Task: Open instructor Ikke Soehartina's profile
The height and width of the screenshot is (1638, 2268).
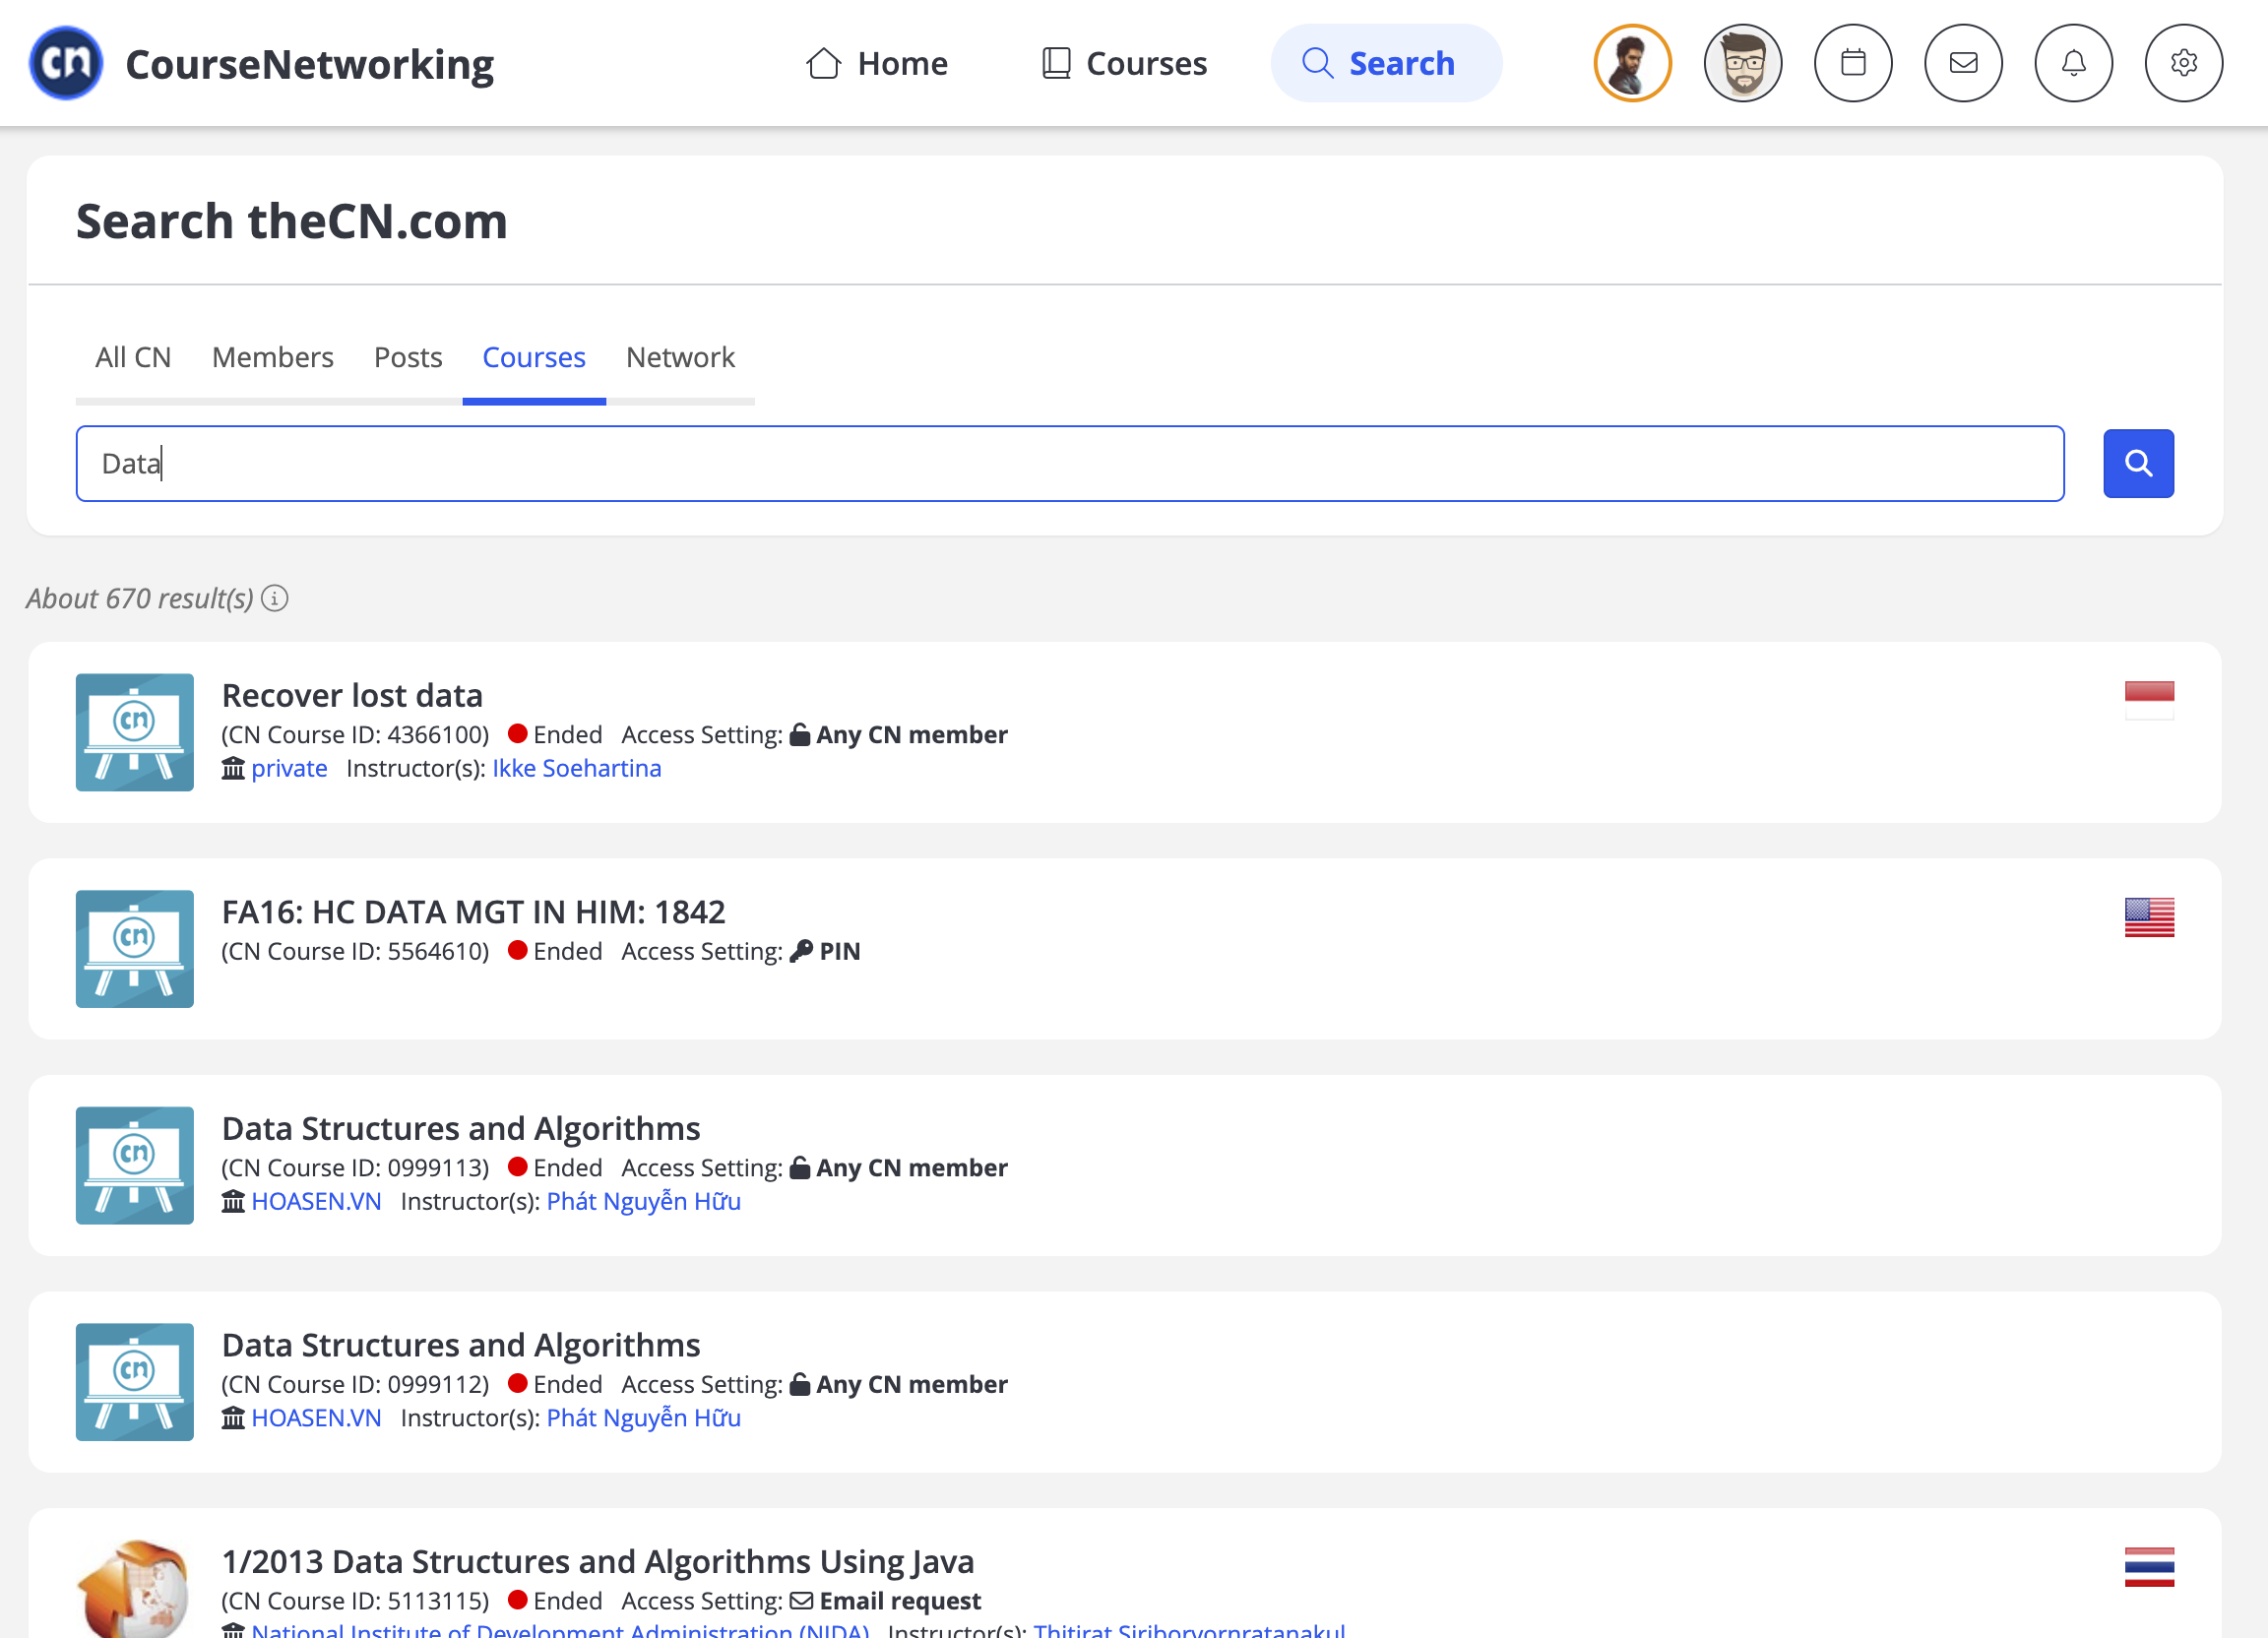Action: (576, 768)
